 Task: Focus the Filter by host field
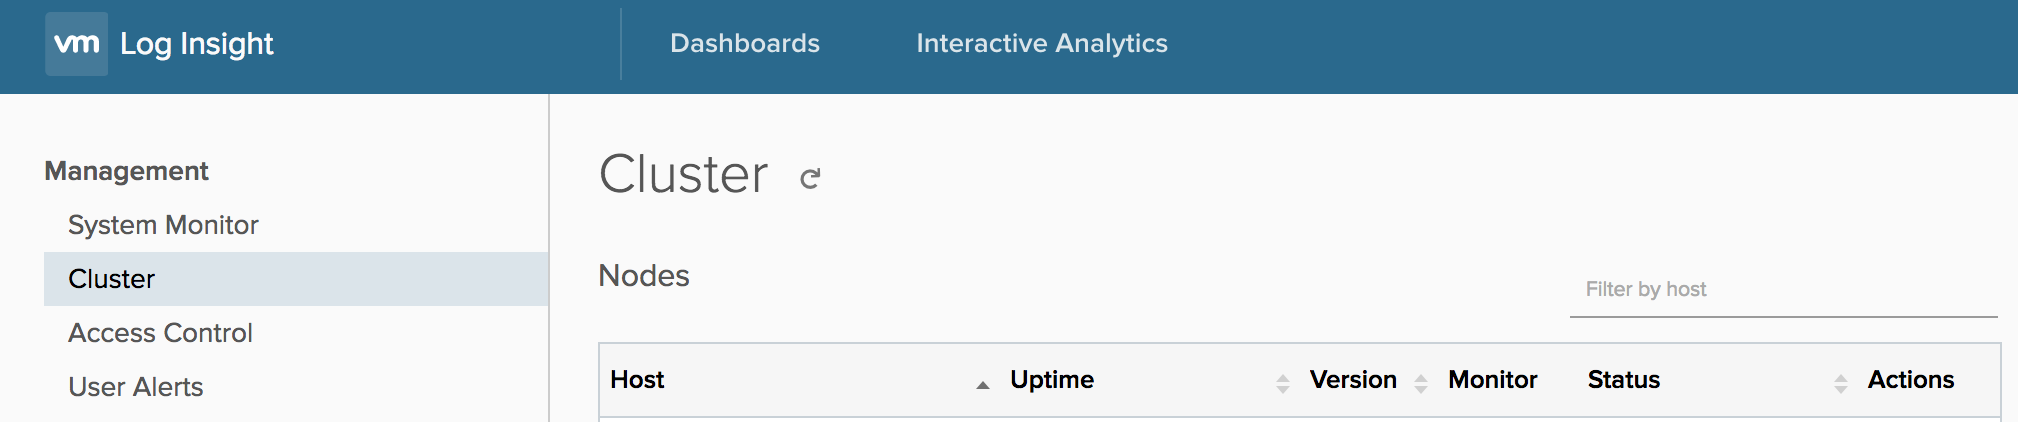pos(1782,290)
